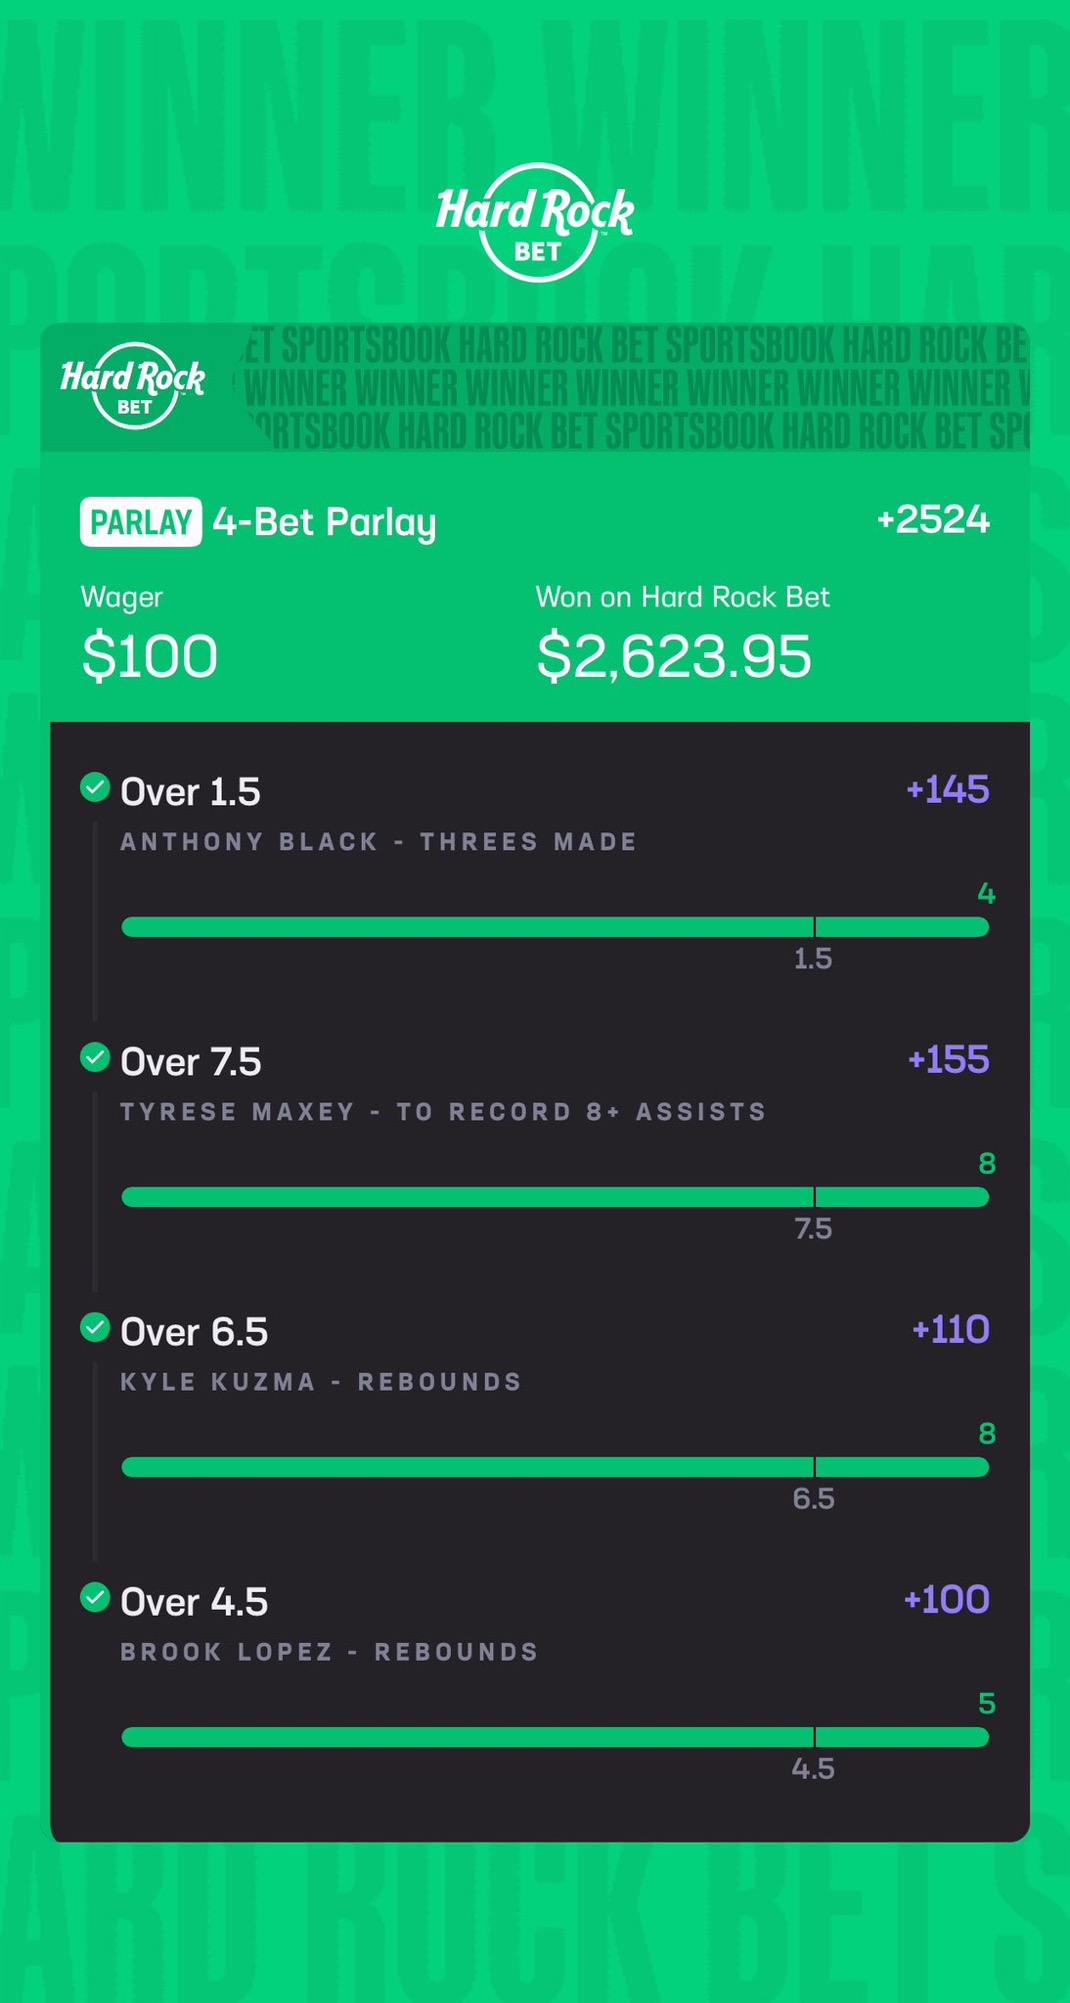Click the green check next to Over 1.5
The width and height of the screenshot is (1070, 2003).
coord(95,787)
